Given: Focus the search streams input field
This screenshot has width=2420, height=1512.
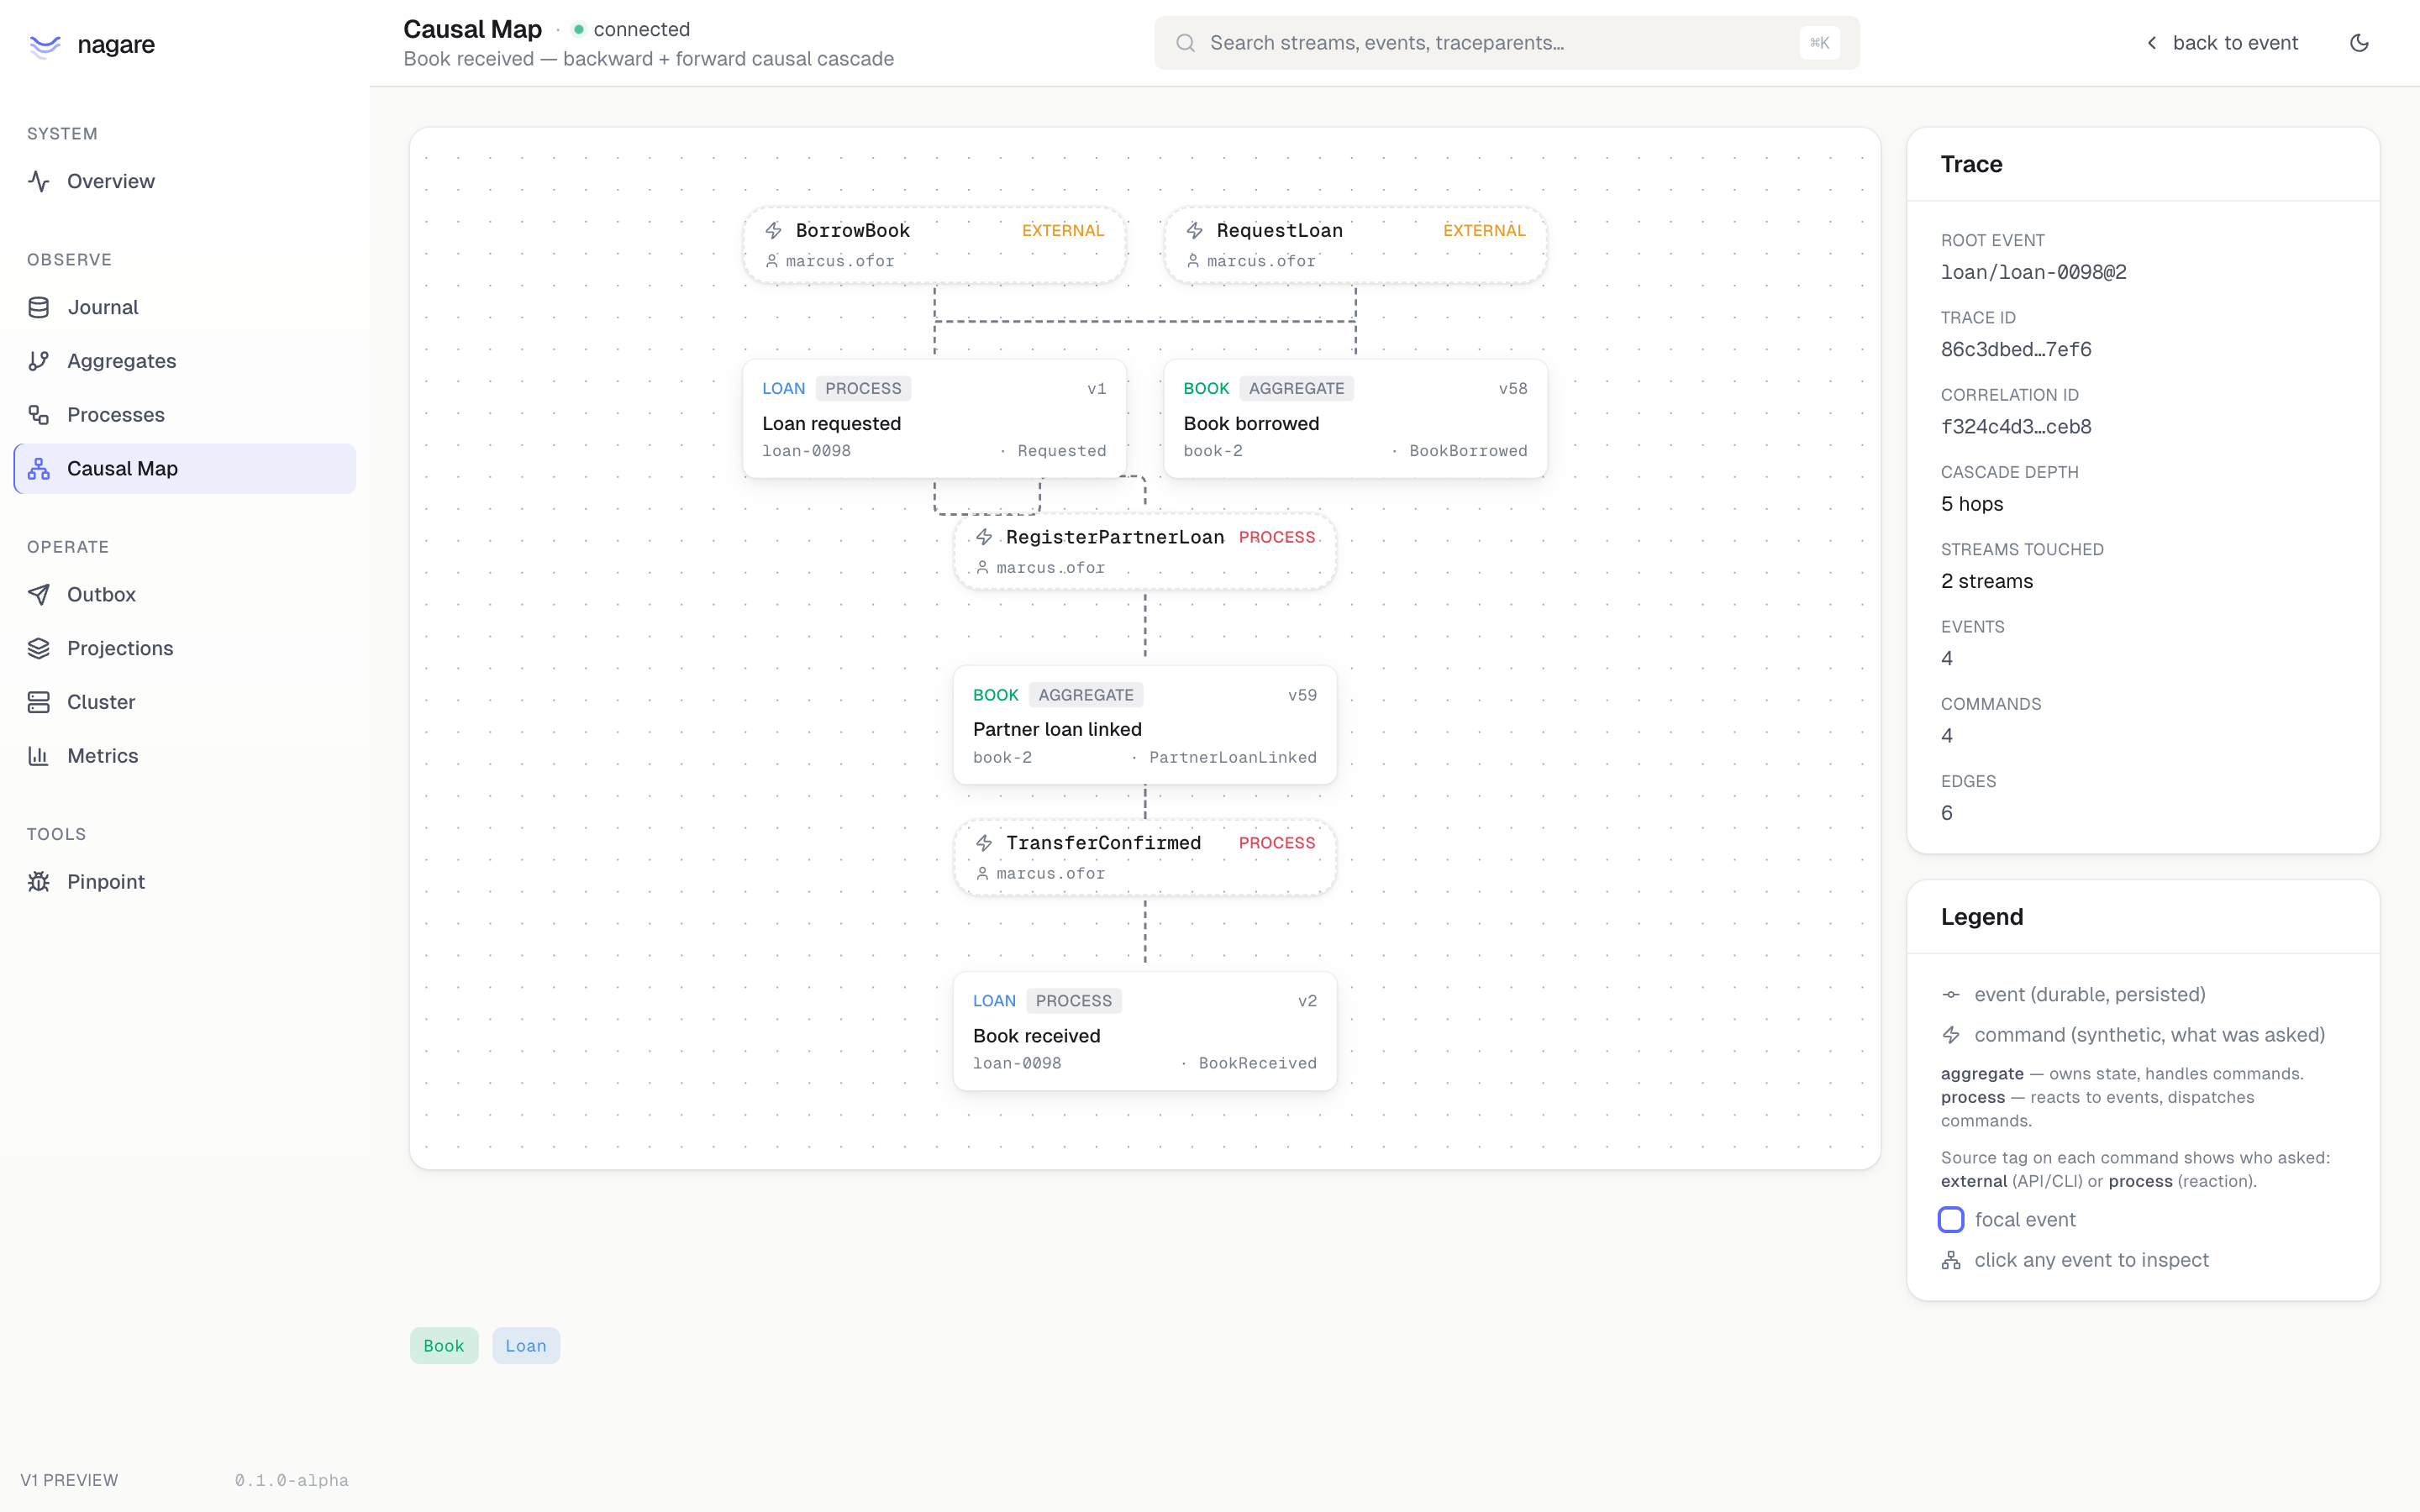Looking at the screenshot, I should (x=1506, y=43).
